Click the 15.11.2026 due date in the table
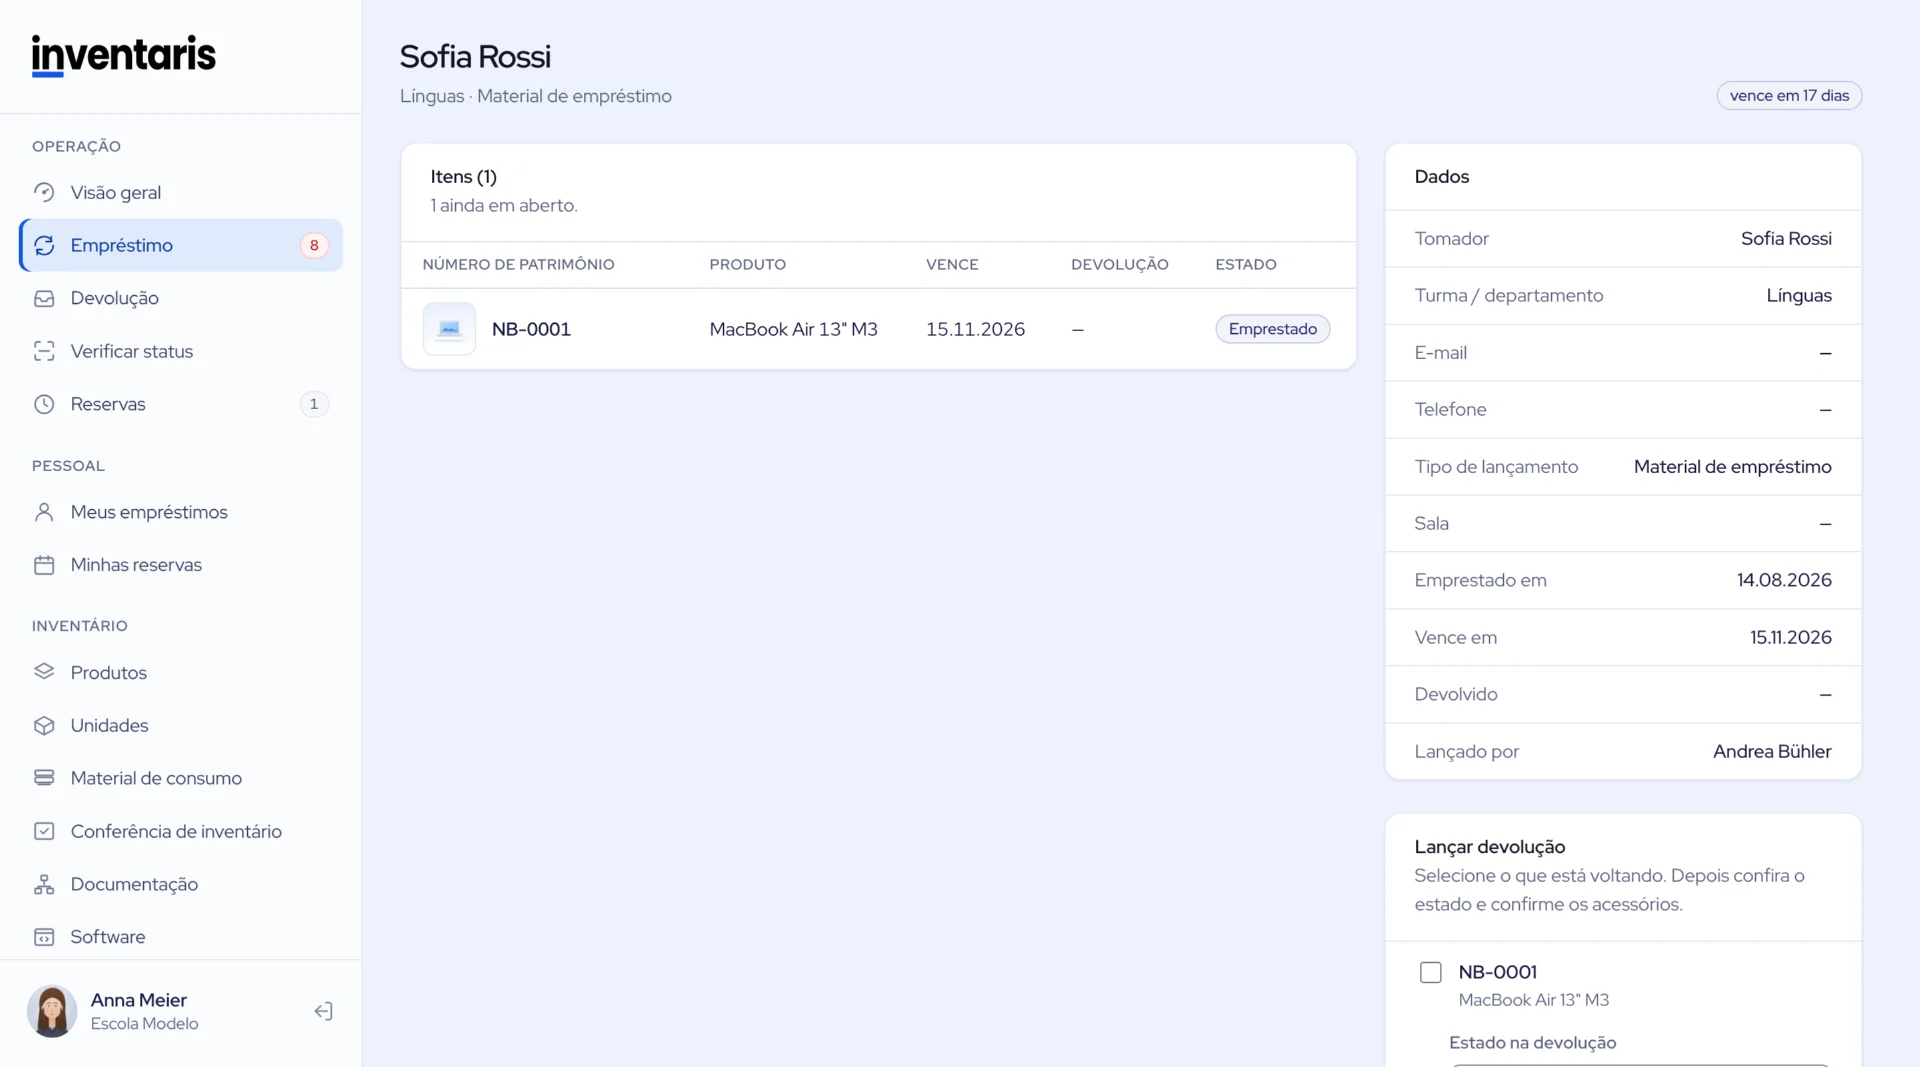Screen dimensions: 1920x1067 pyautogui.click(x=975, y=329)
